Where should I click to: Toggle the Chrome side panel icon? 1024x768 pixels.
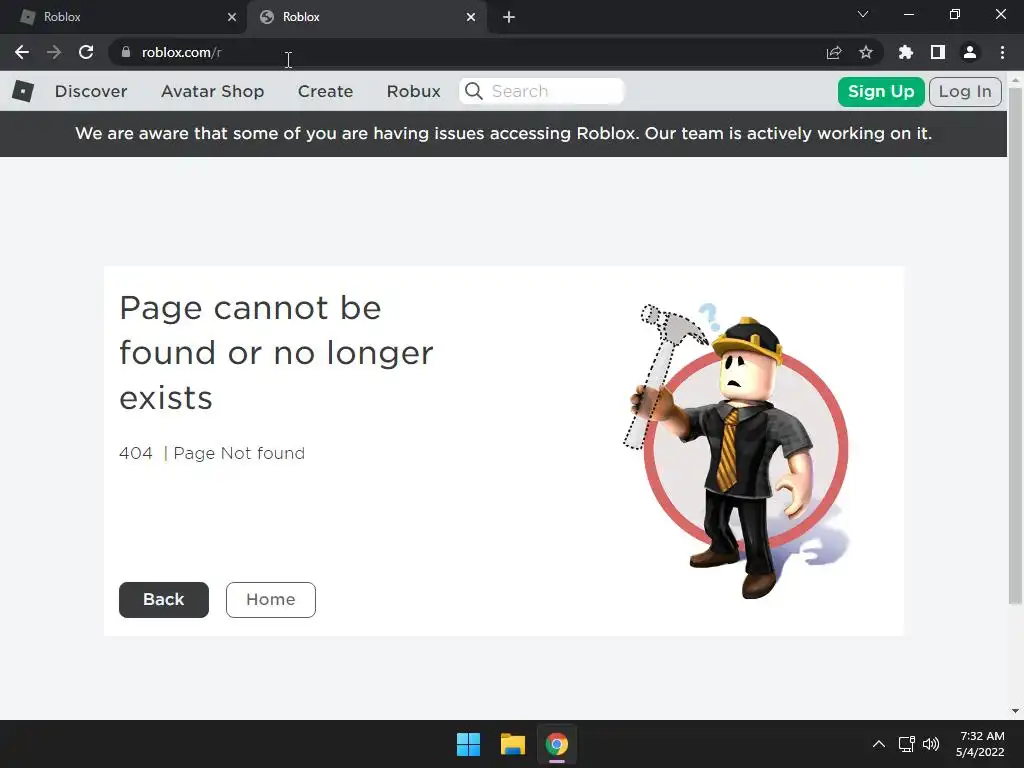[938, 52]
